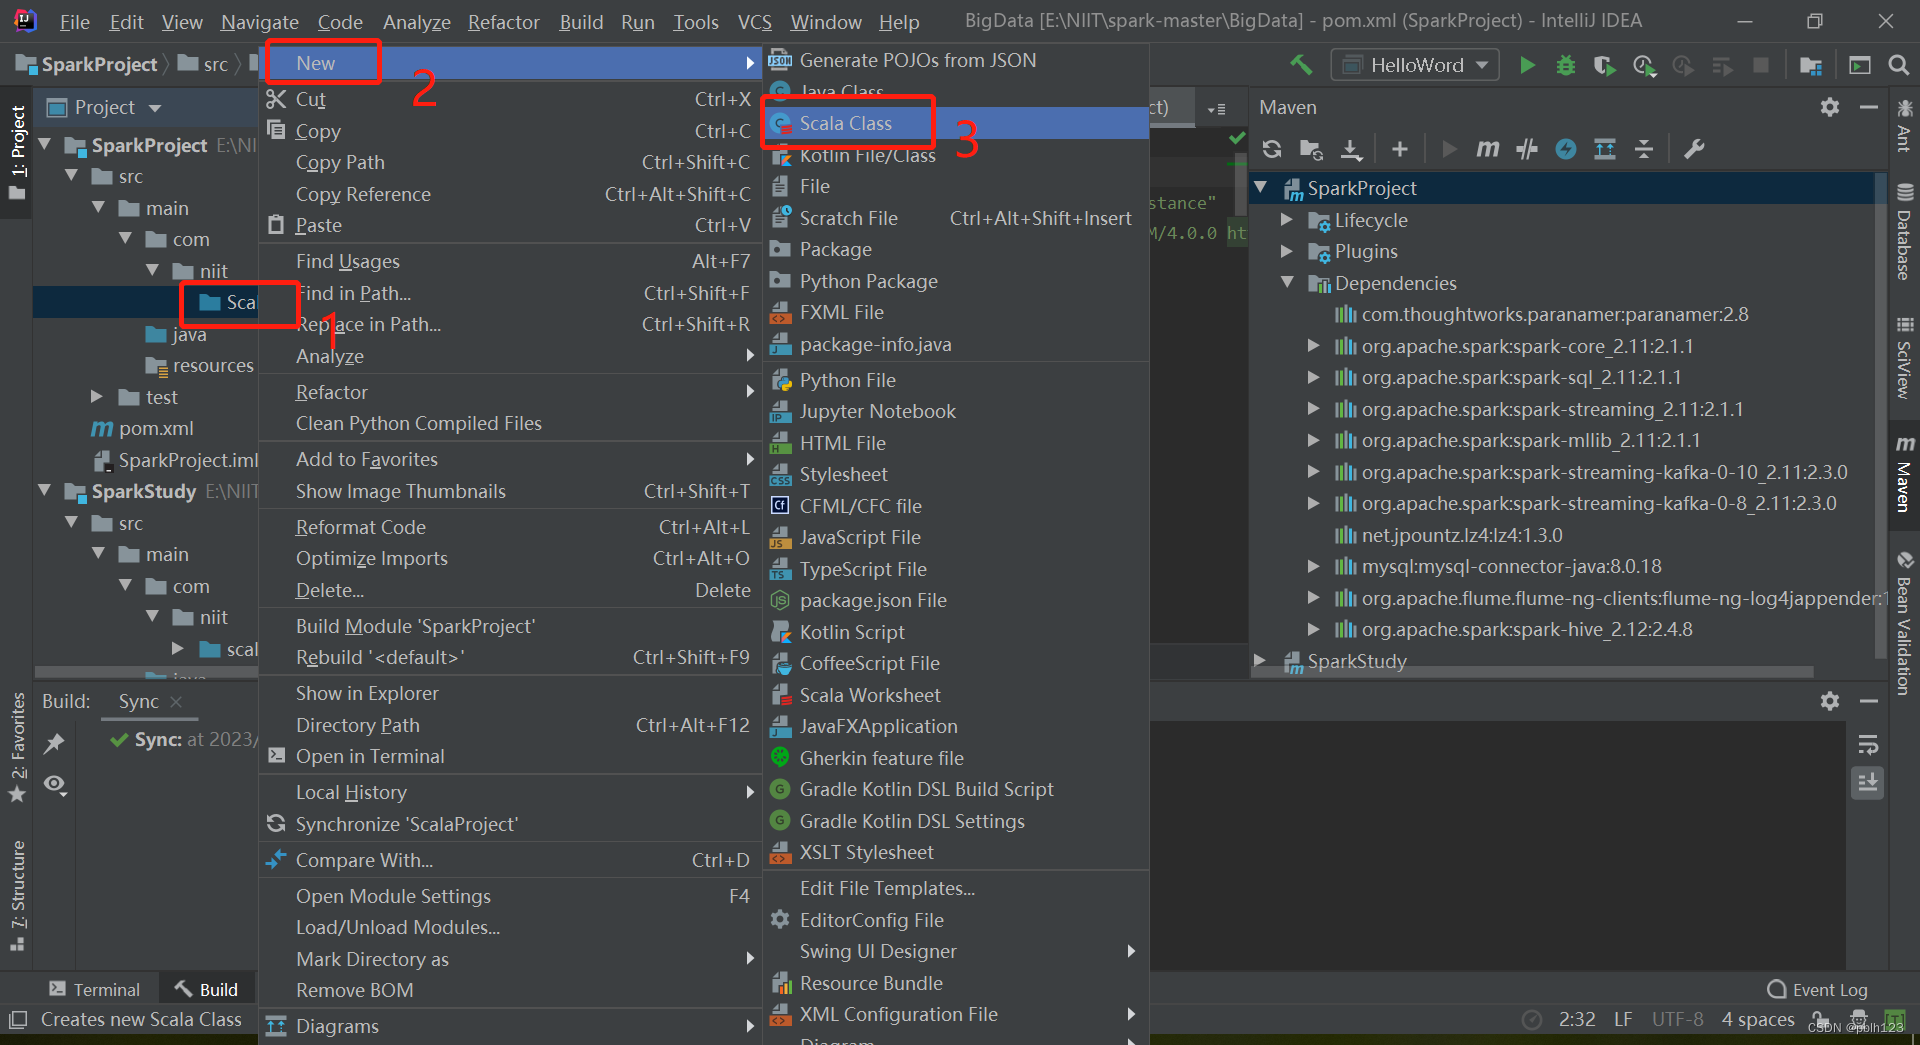This screenshot has height=1045, width=1920.
Task: Expand SparkStudy Maven project node
Action: click(1261, 661)
